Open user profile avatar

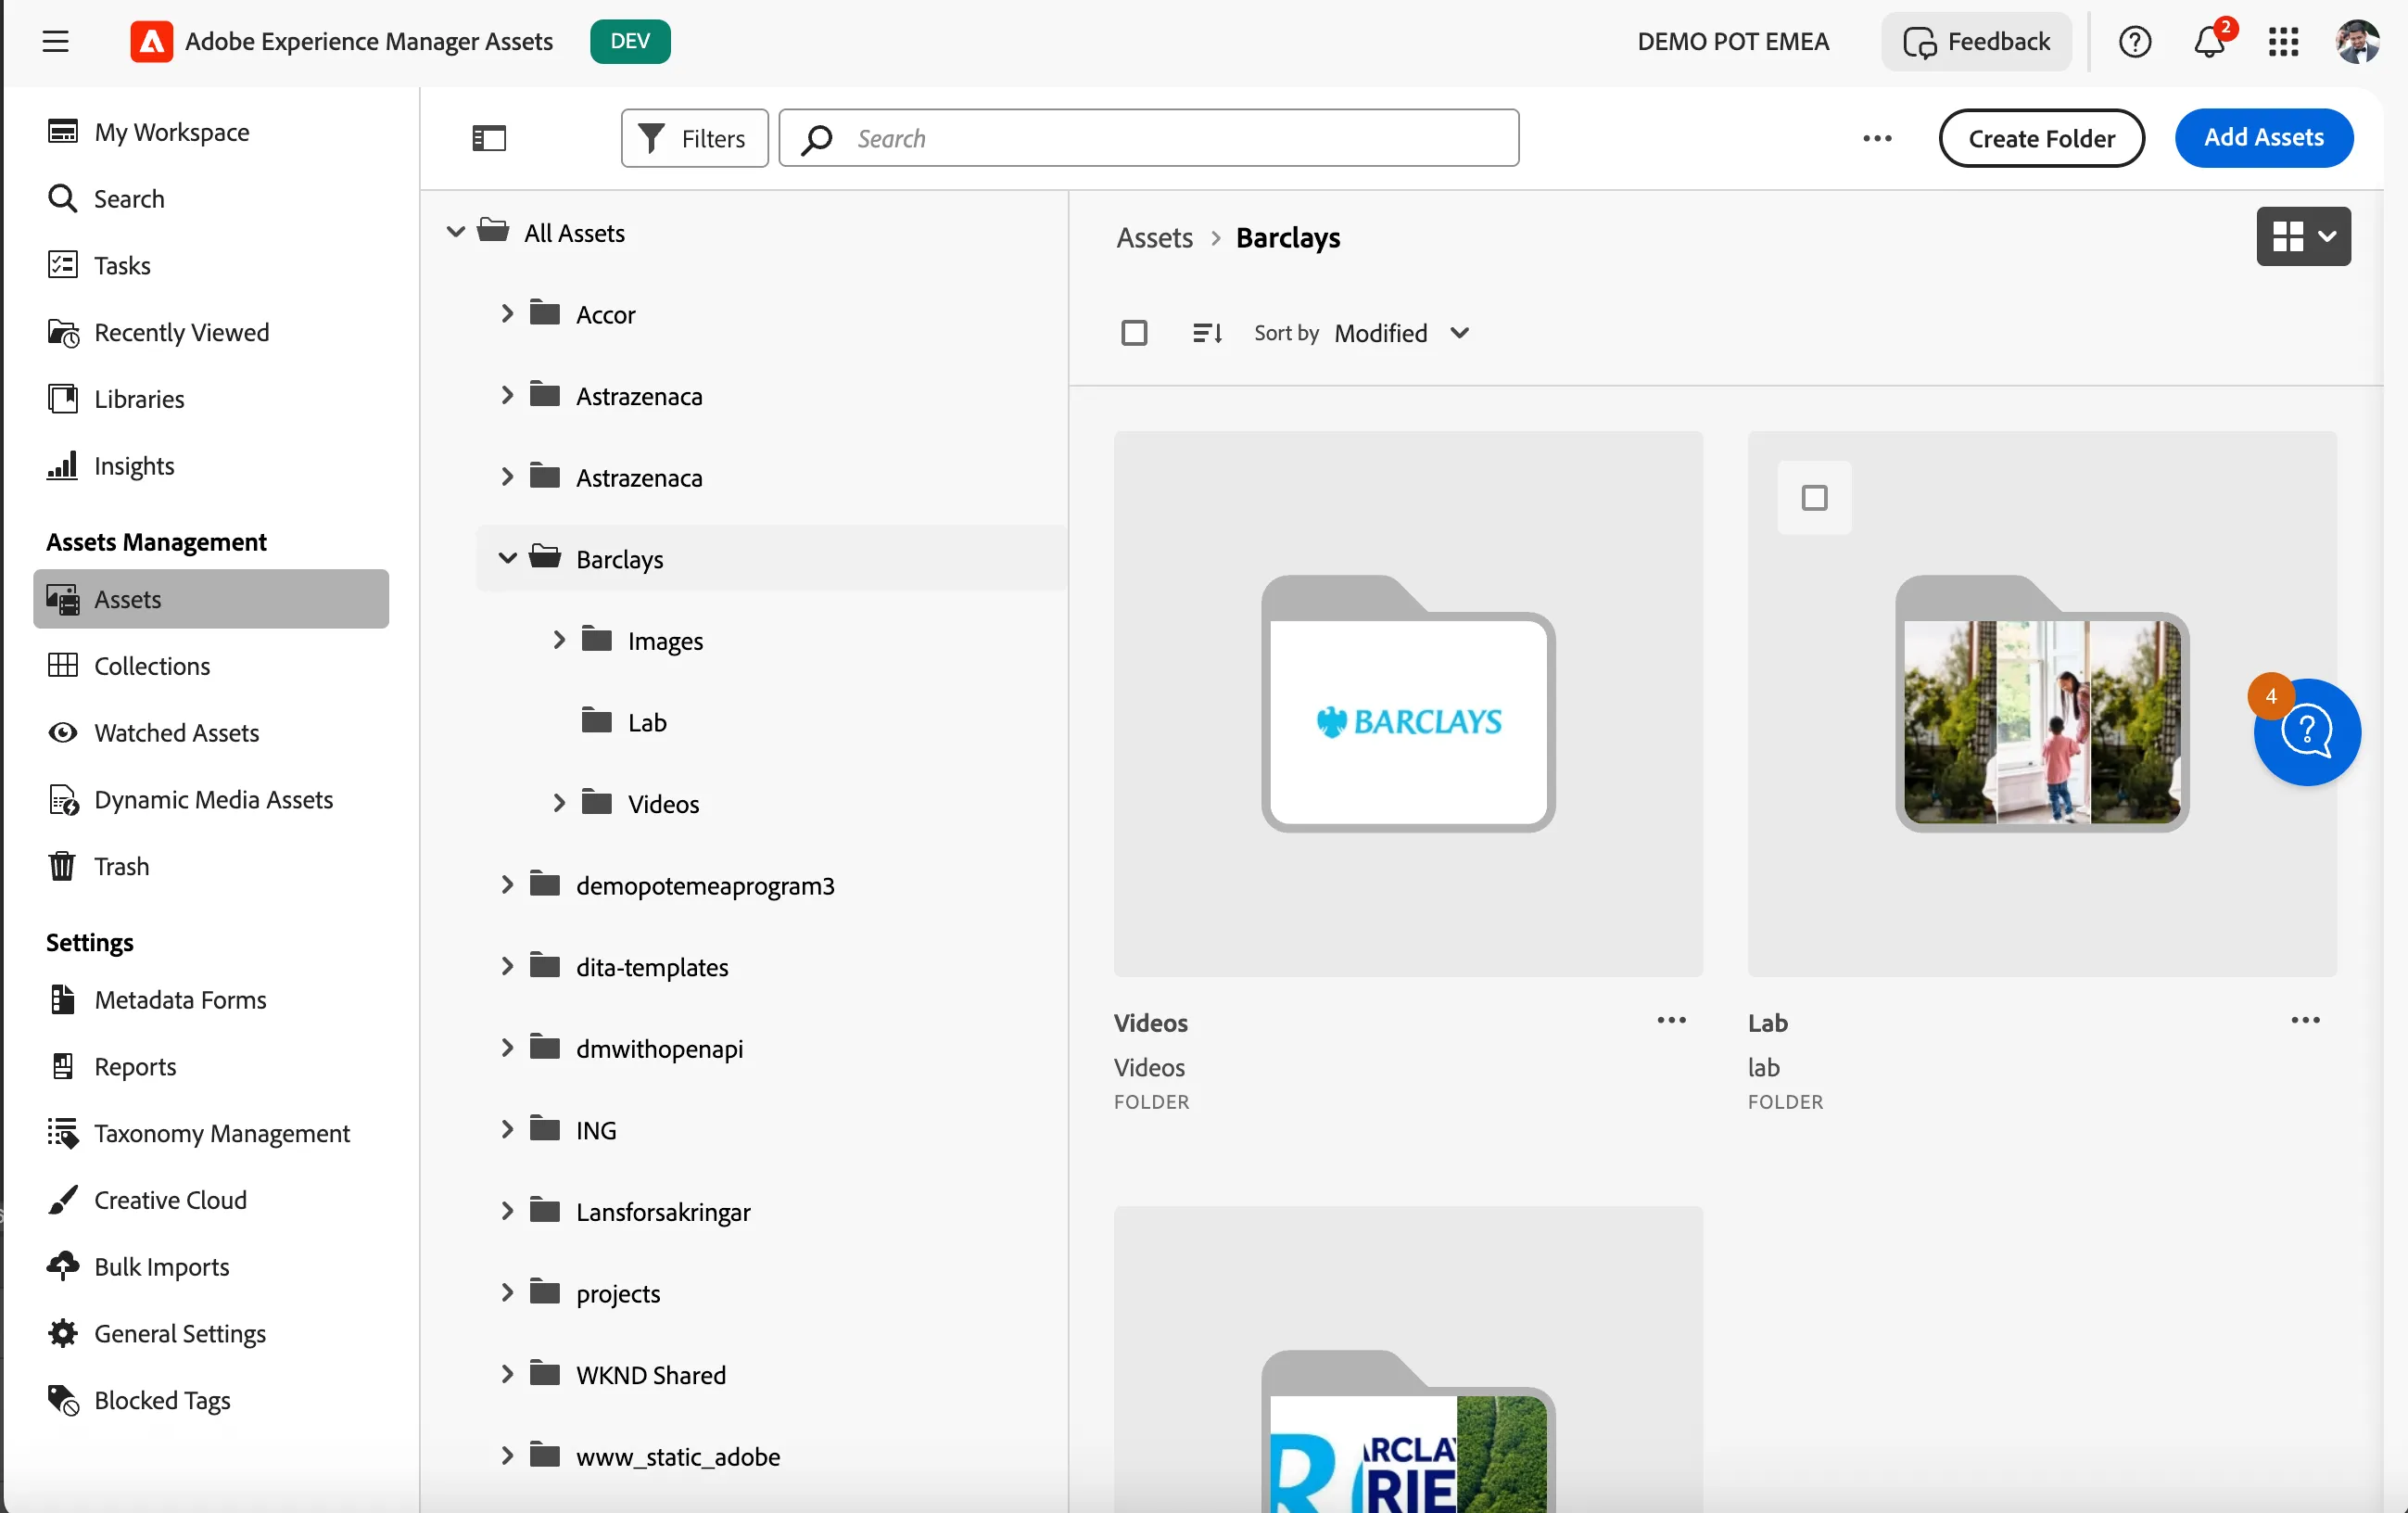tap(2358, 41)
